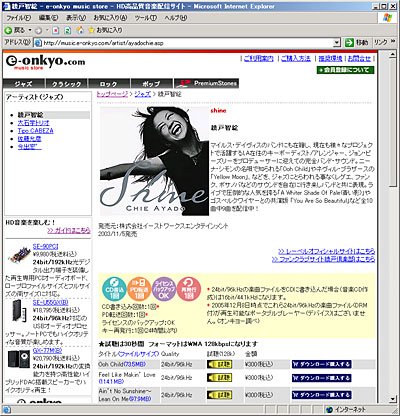Click the green 会員登録について button

(345, 70)
